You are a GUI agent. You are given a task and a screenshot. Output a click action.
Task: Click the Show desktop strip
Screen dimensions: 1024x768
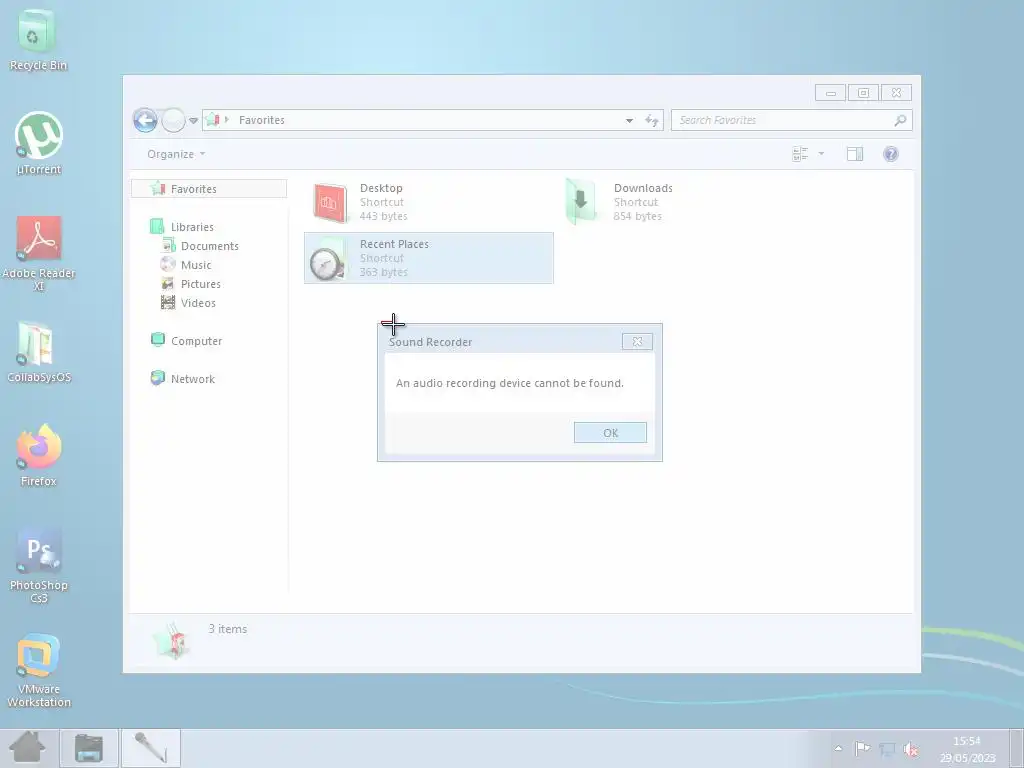[x=1016, y=748]
